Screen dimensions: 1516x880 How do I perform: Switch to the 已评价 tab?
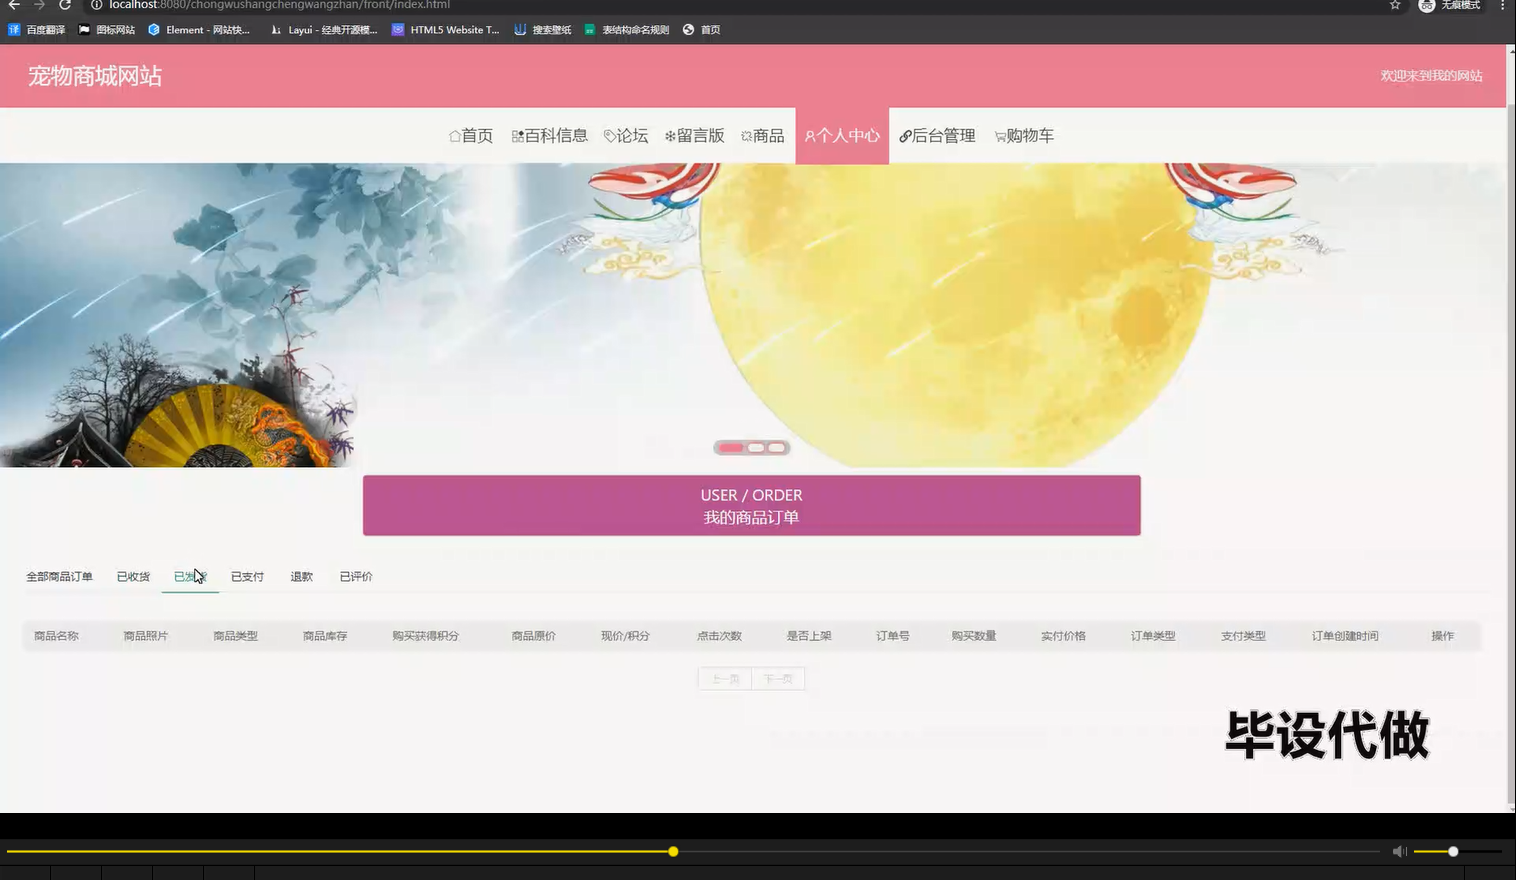tap(356, 577)
